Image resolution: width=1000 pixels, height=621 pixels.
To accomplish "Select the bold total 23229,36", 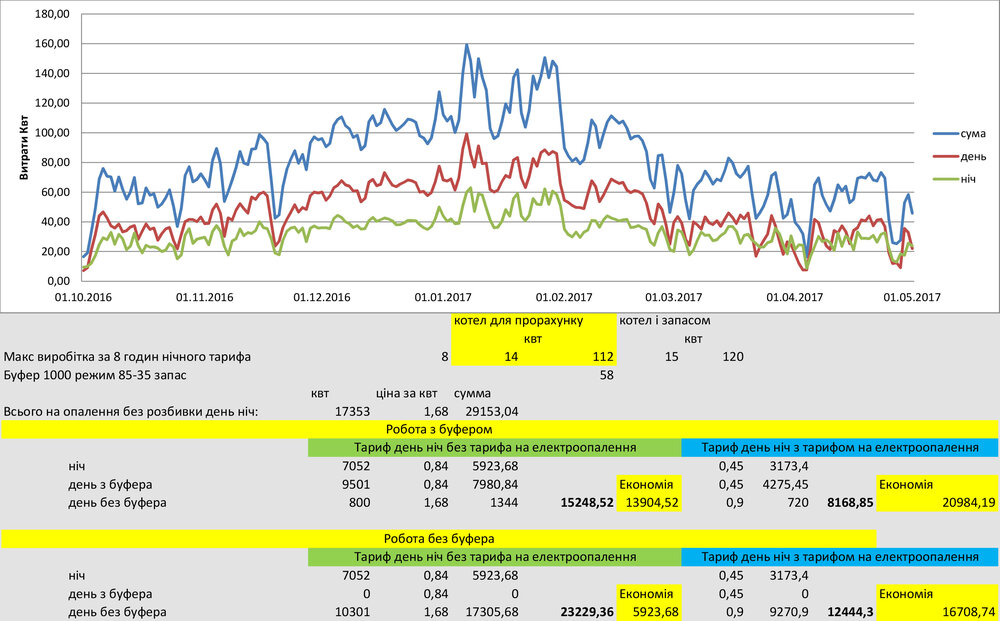I will tap(586, 611).
